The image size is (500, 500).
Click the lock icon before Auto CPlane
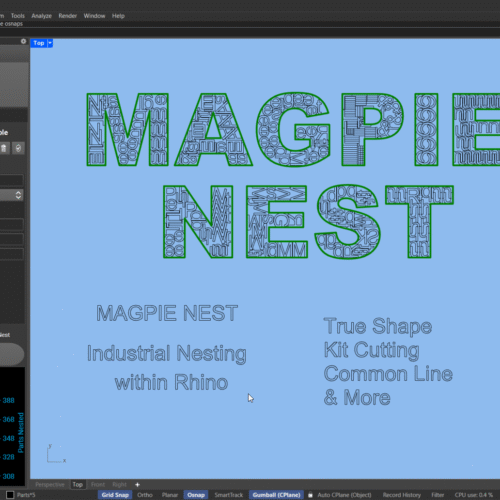click(x=310, y=495)
